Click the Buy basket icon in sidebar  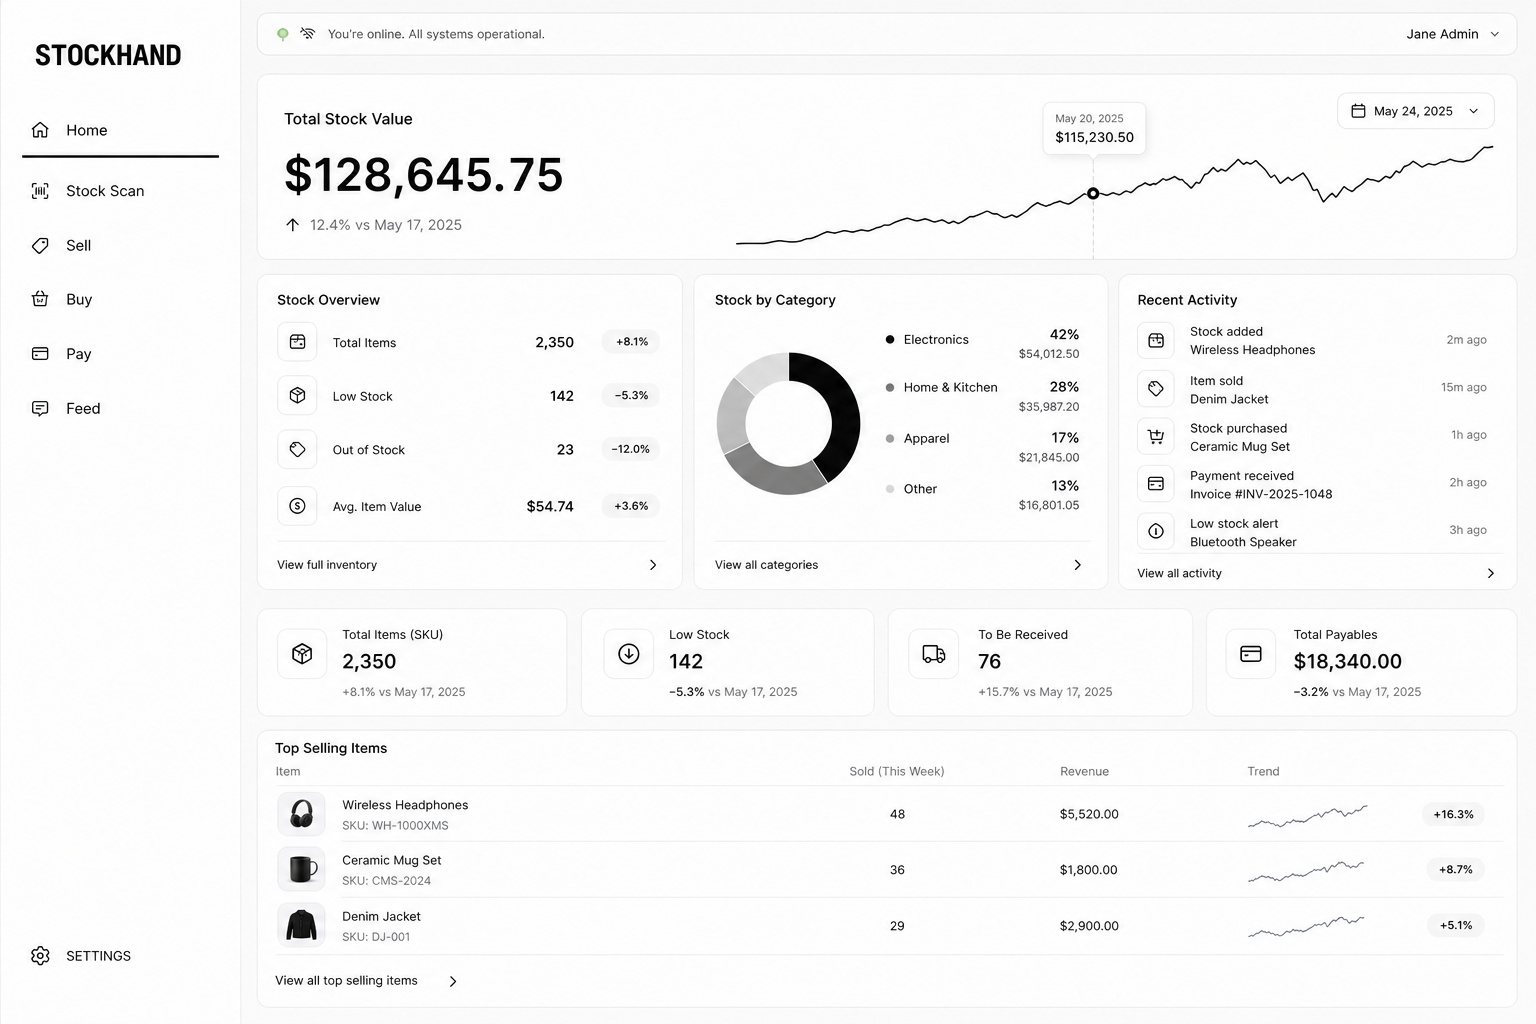40,299
